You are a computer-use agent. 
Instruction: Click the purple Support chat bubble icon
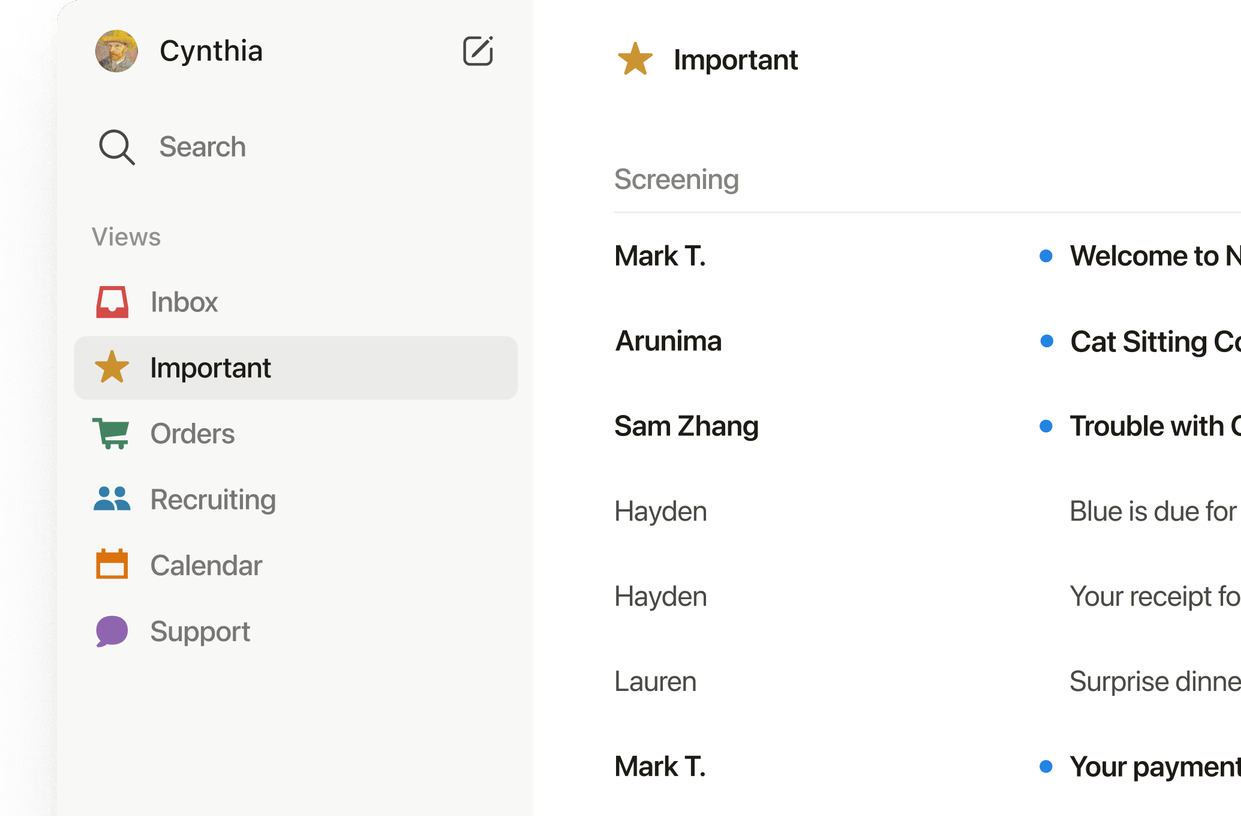coord(112,631)
